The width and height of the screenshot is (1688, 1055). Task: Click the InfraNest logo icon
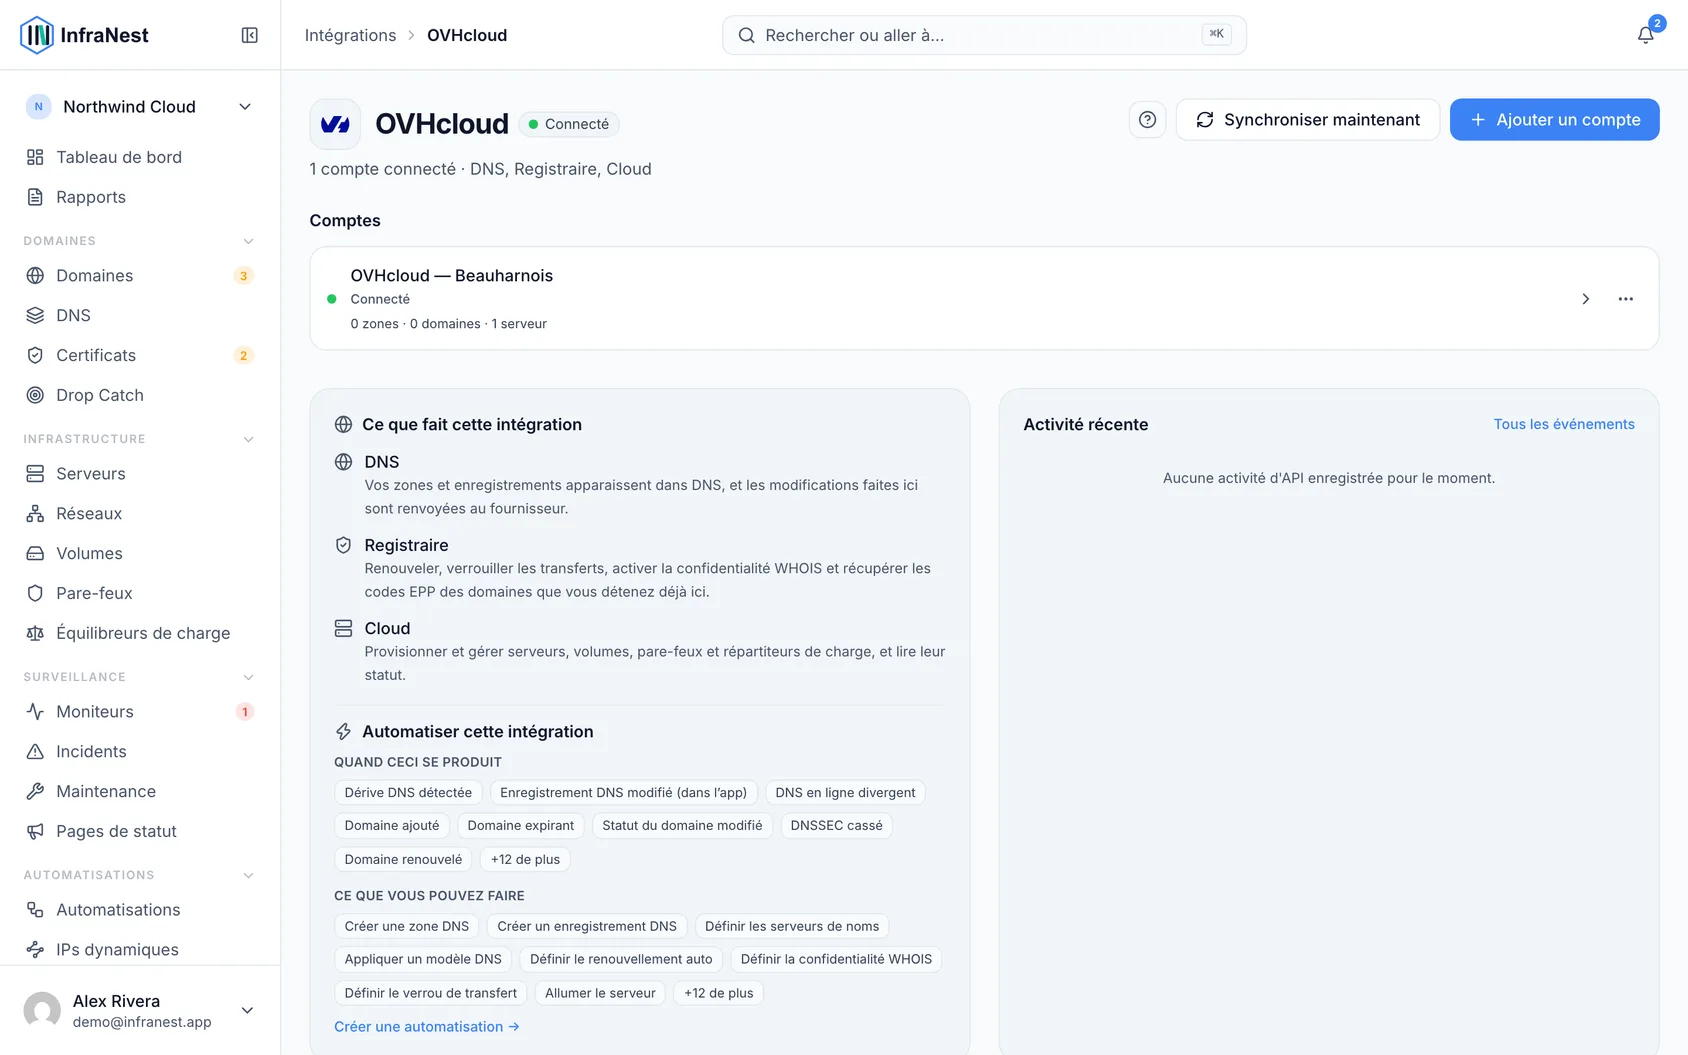click(37, 35)
